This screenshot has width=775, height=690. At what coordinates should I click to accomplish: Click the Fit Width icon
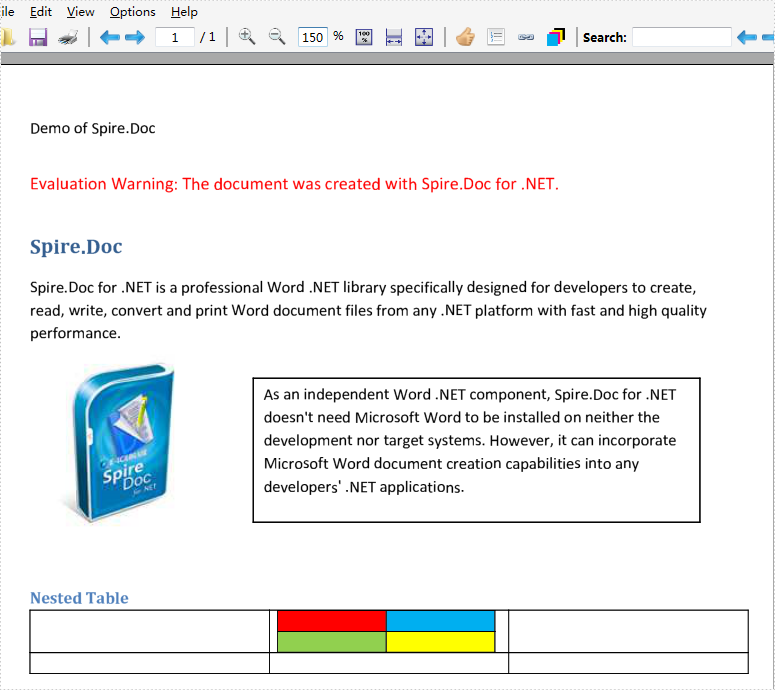coord(394,37)
